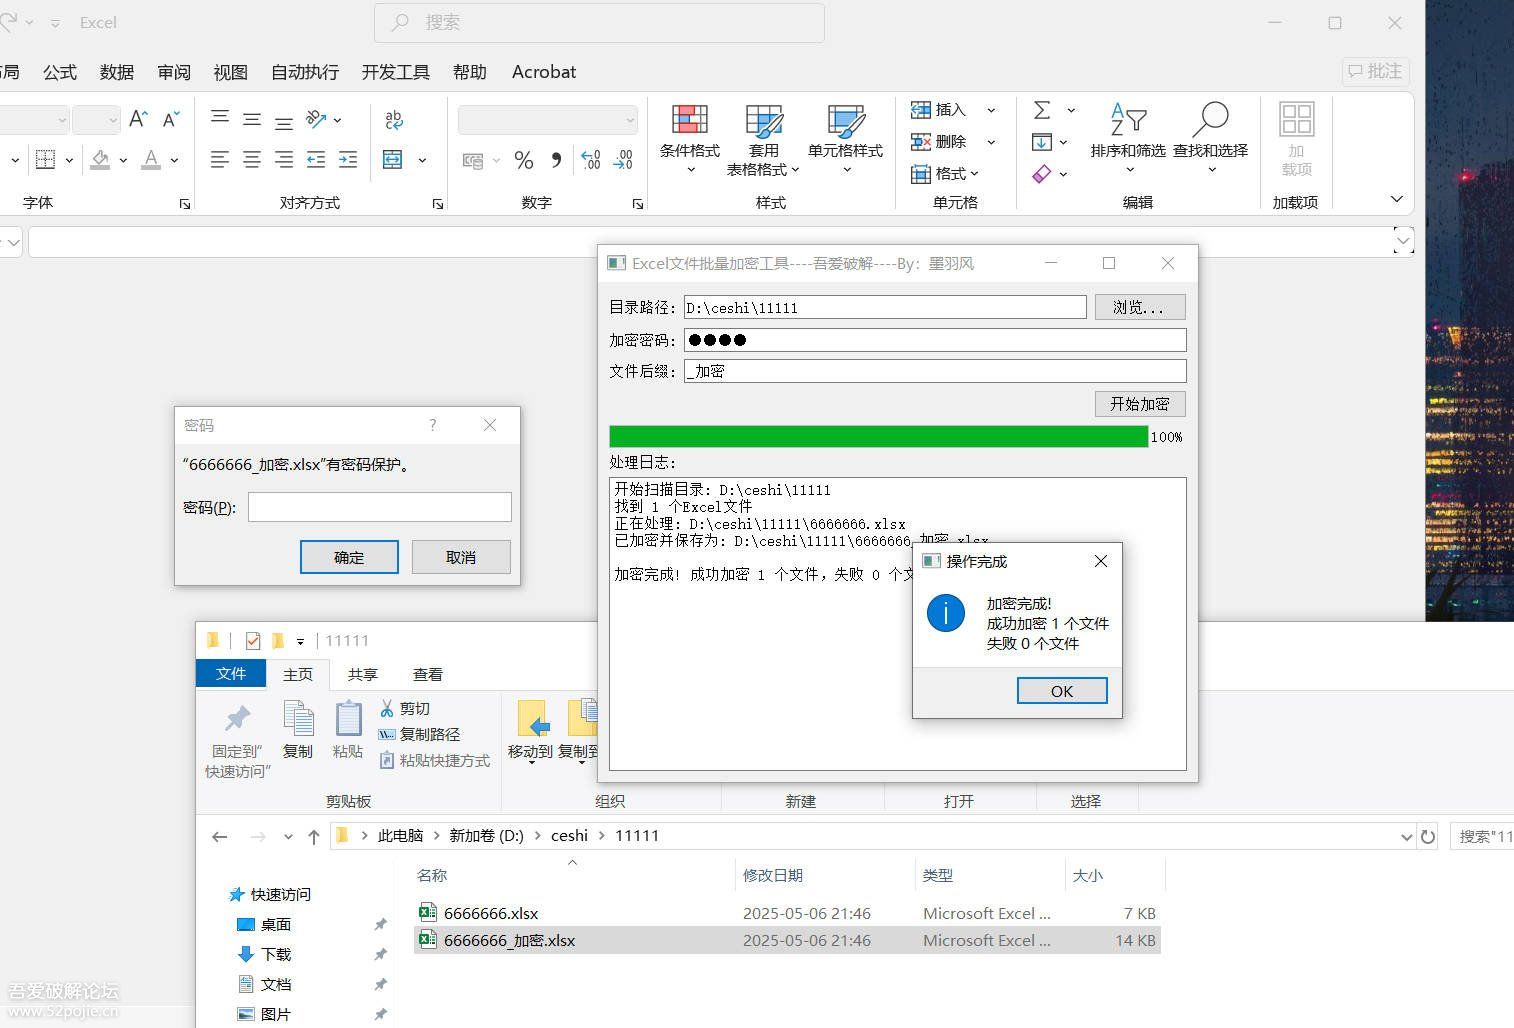Open the Excel 数据 tab
Viewport: 1514px width, 1028px height.
click(x=117, y=72)
